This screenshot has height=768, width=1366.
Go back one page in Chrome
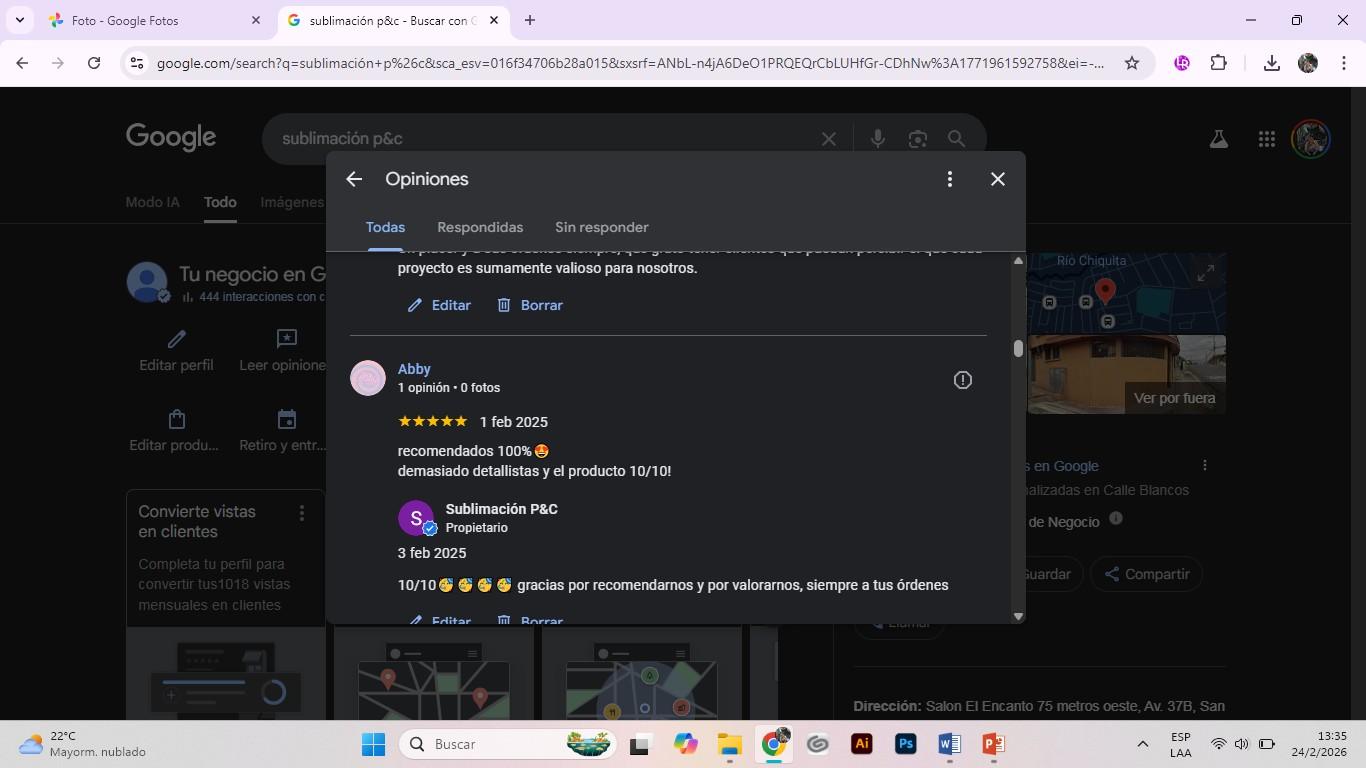click(x=22, y=63)
